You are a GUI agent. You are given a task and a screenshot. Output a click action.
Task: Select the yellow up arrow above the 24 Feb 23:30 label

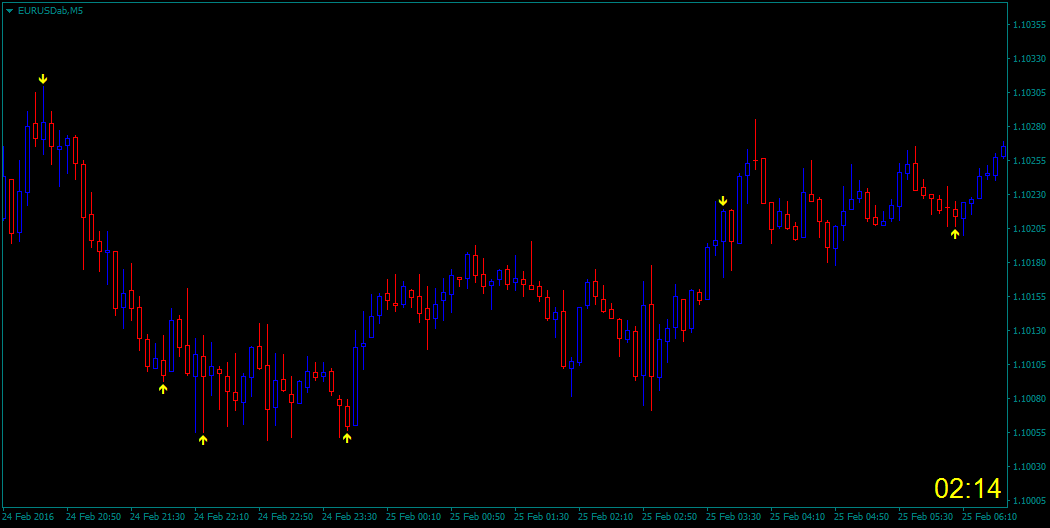pos(347,438)
